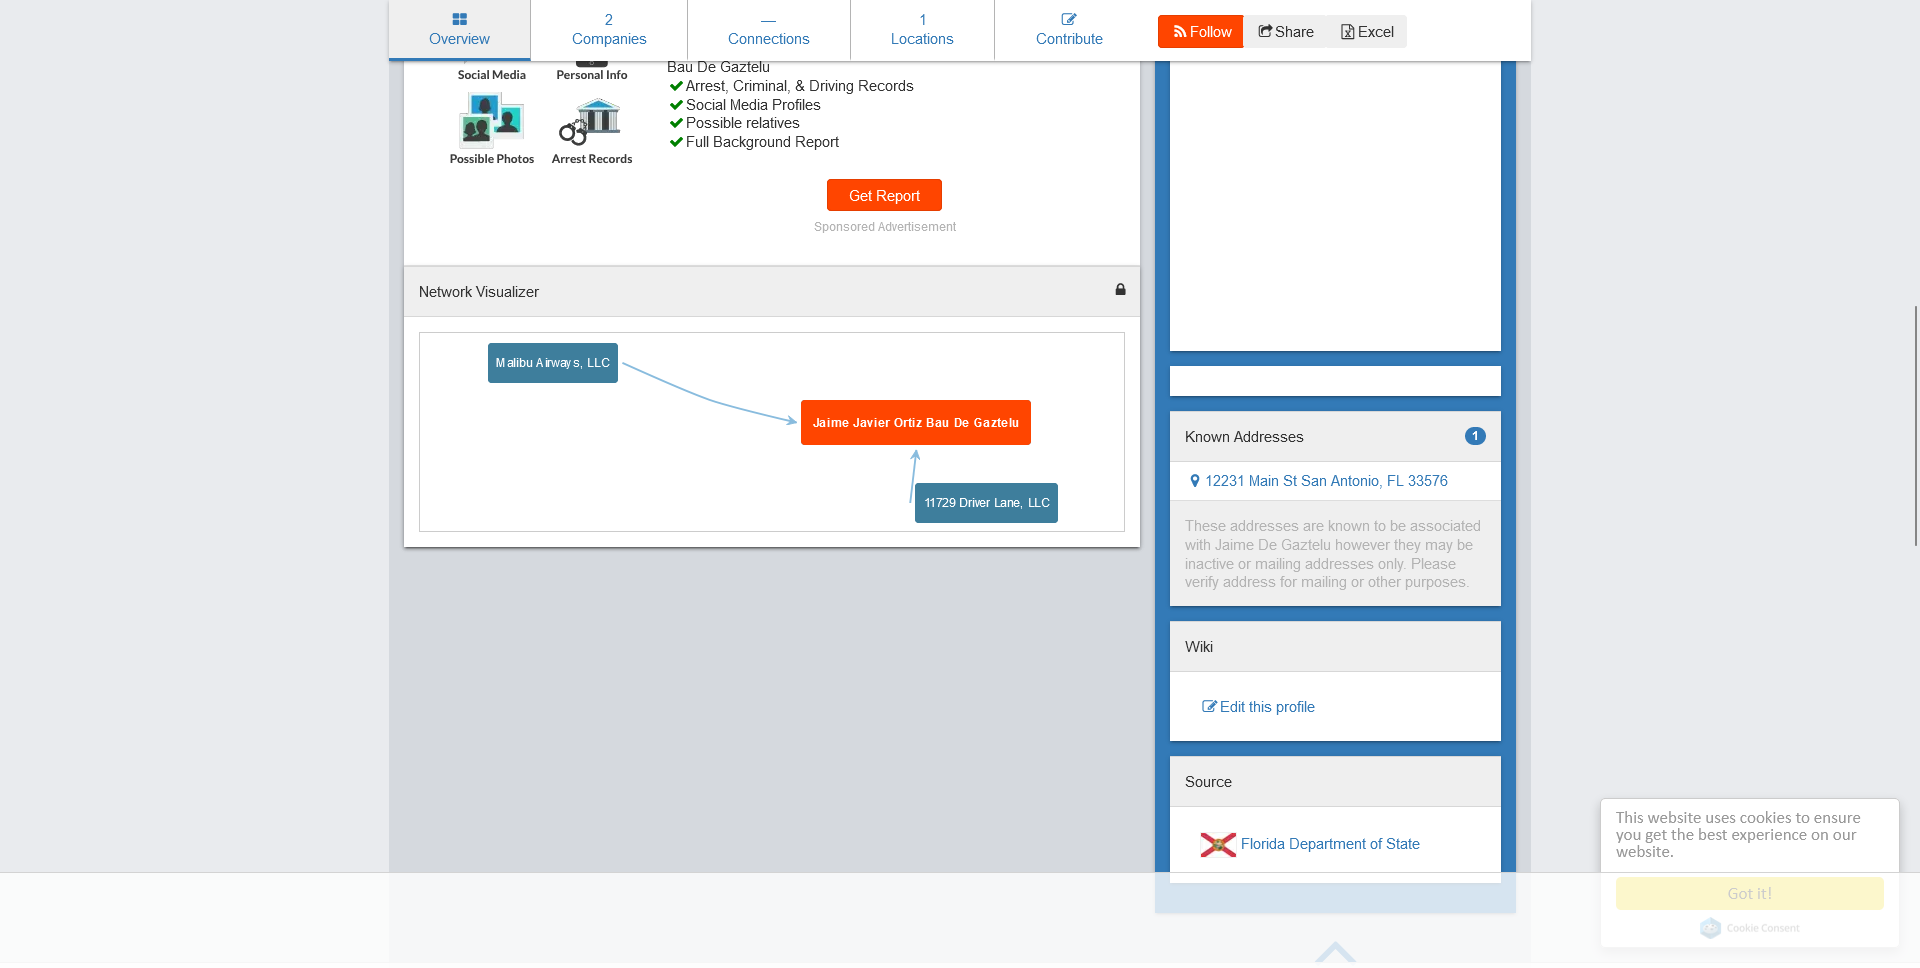Click the Florida flag icon

(x=1218, y=845)
